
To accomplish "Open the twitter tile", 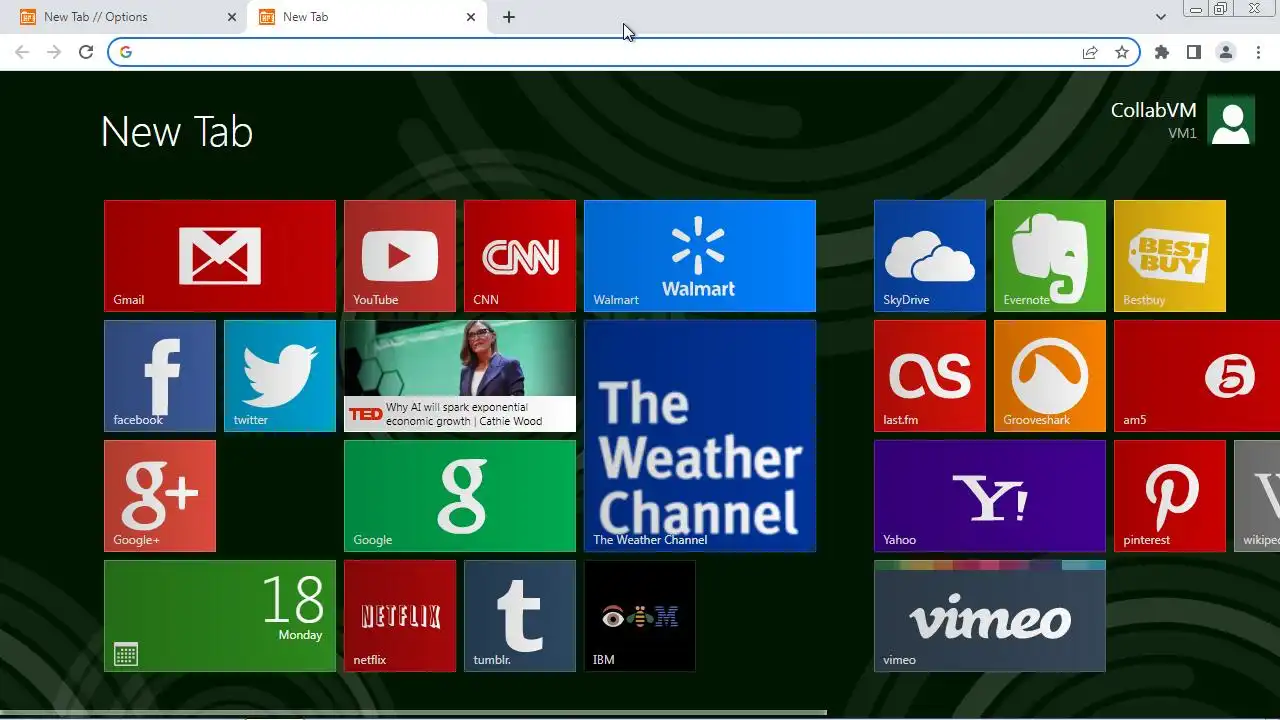I will (280, 376).
